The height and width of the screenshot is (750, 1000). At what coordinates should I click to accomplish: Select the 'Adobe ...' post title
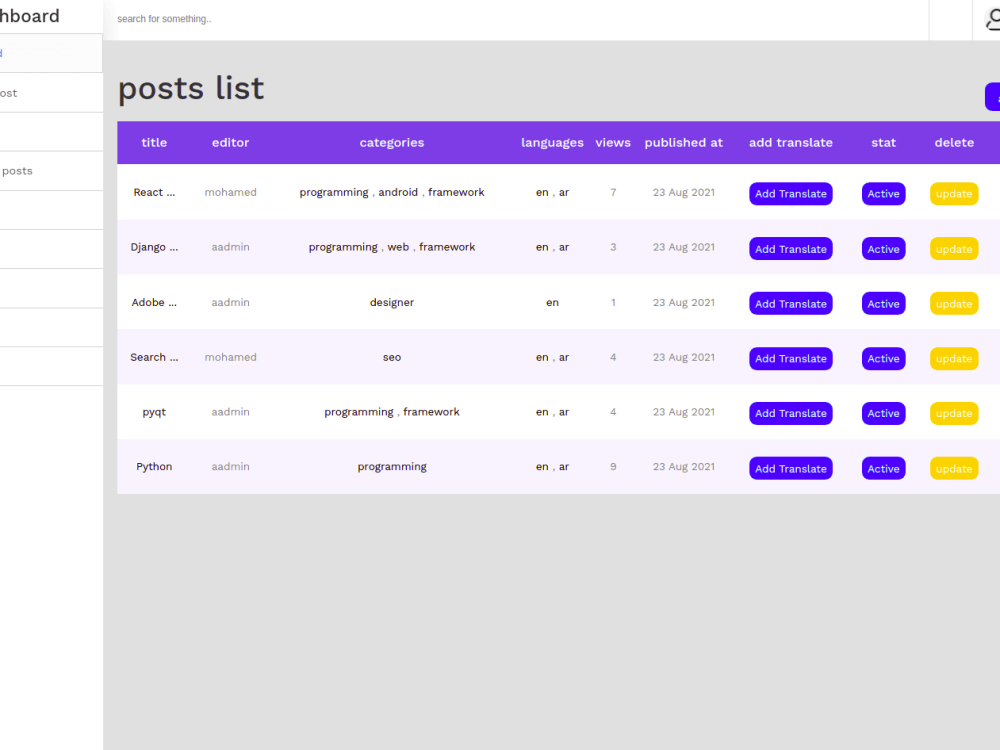[x=154, y=302]
